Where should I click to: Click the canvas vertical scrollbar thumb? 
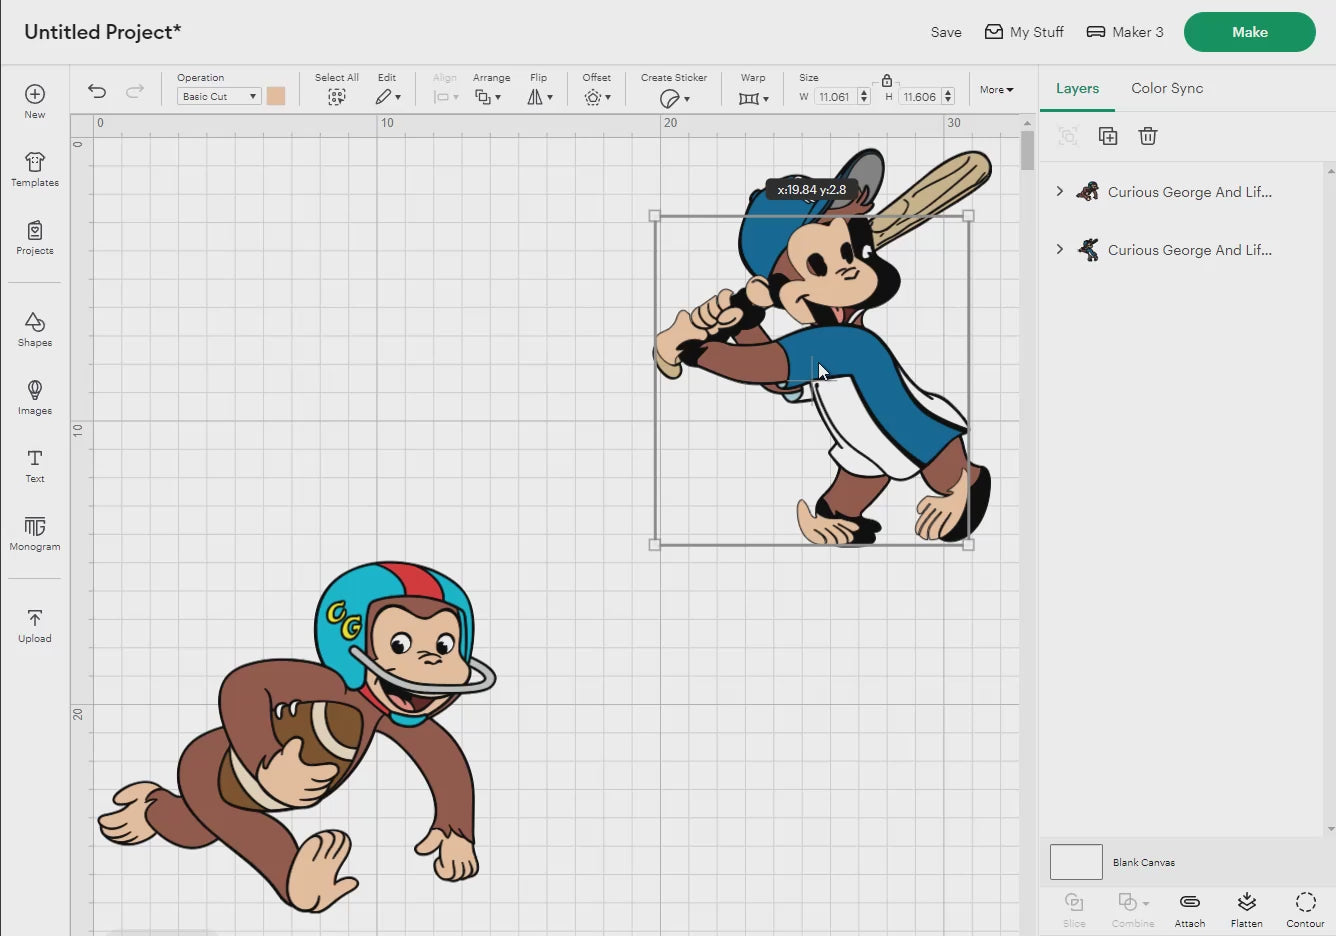pos(1027,151)
